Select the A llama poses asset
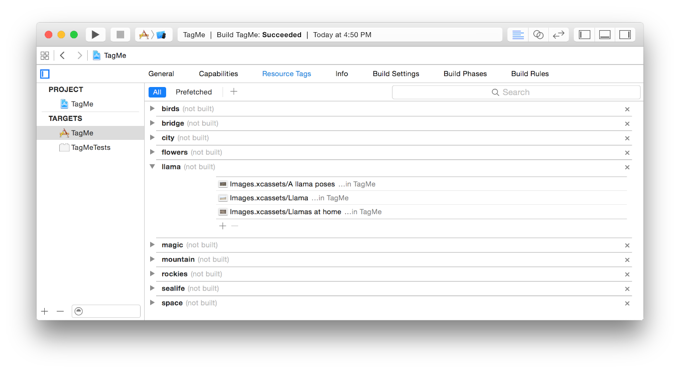The image size is (680, 373). (x=422, y=184)
